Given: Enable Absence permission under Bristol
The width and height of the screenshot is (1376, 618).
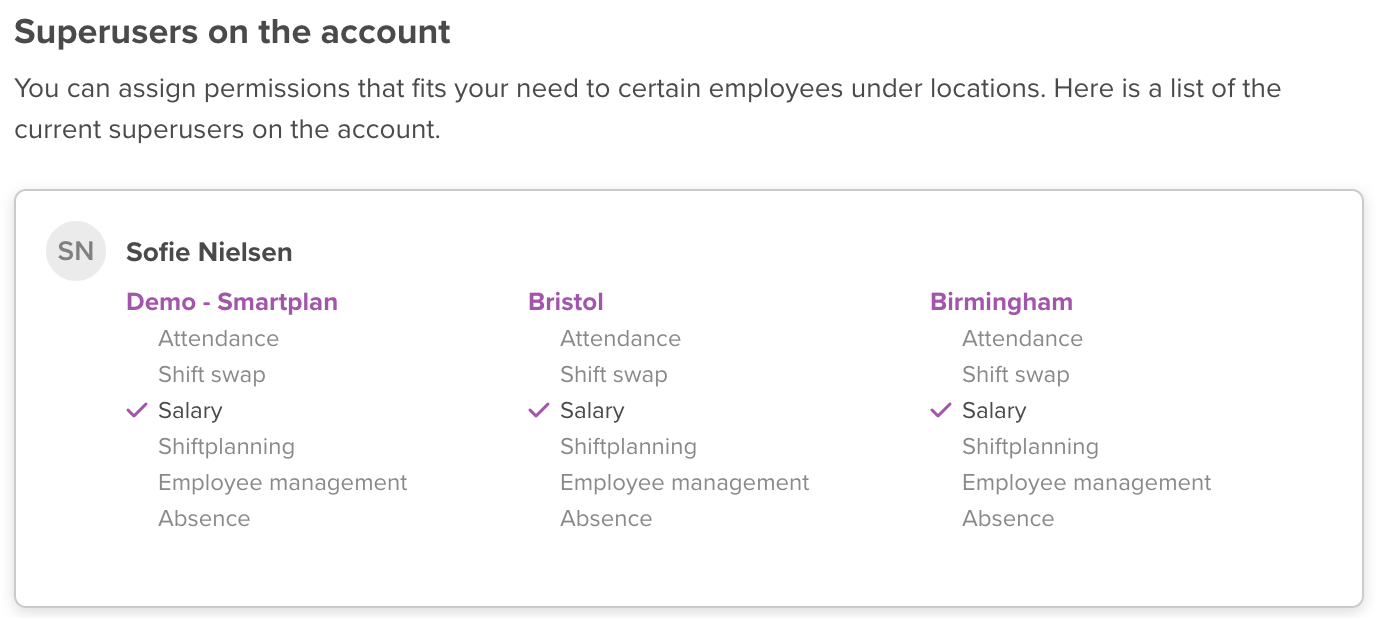Looking at the screenshot, I should tap(606, 519).
